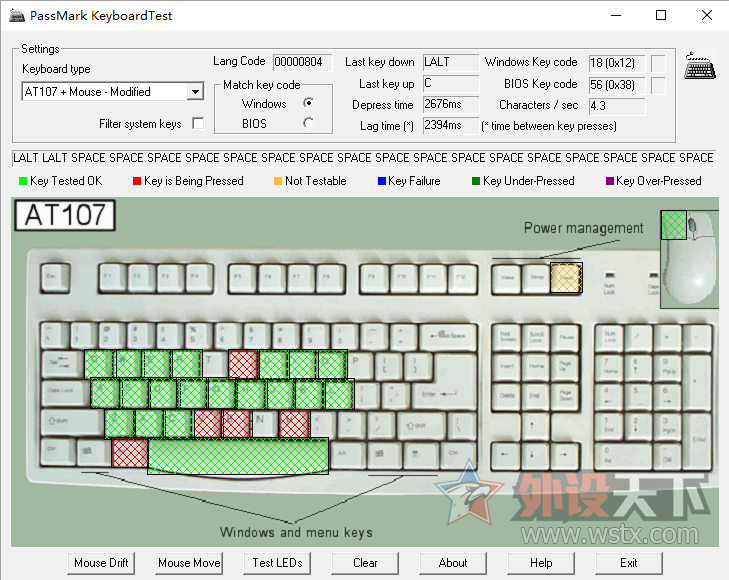Click the left Shift key on the keyboard image

coord(73,422)
